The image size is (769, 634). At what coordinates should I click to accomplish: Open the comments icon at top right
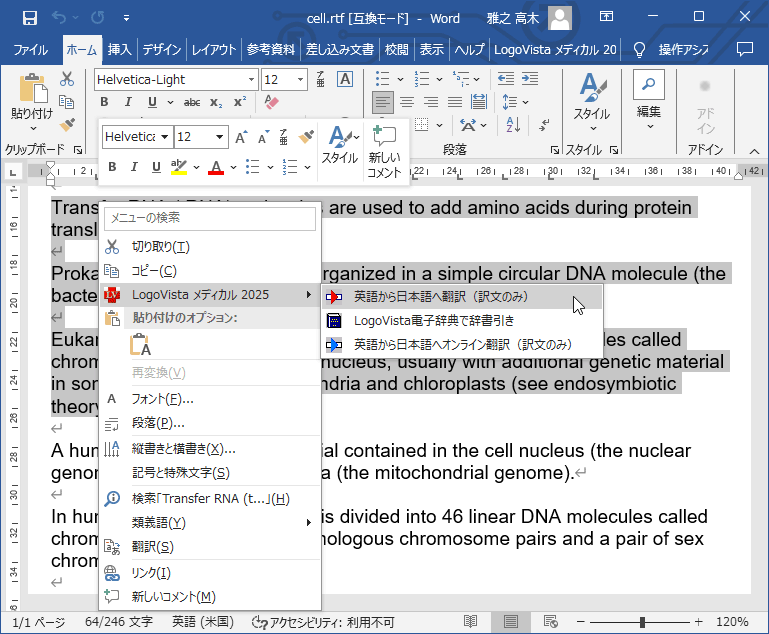pos(744,49)
